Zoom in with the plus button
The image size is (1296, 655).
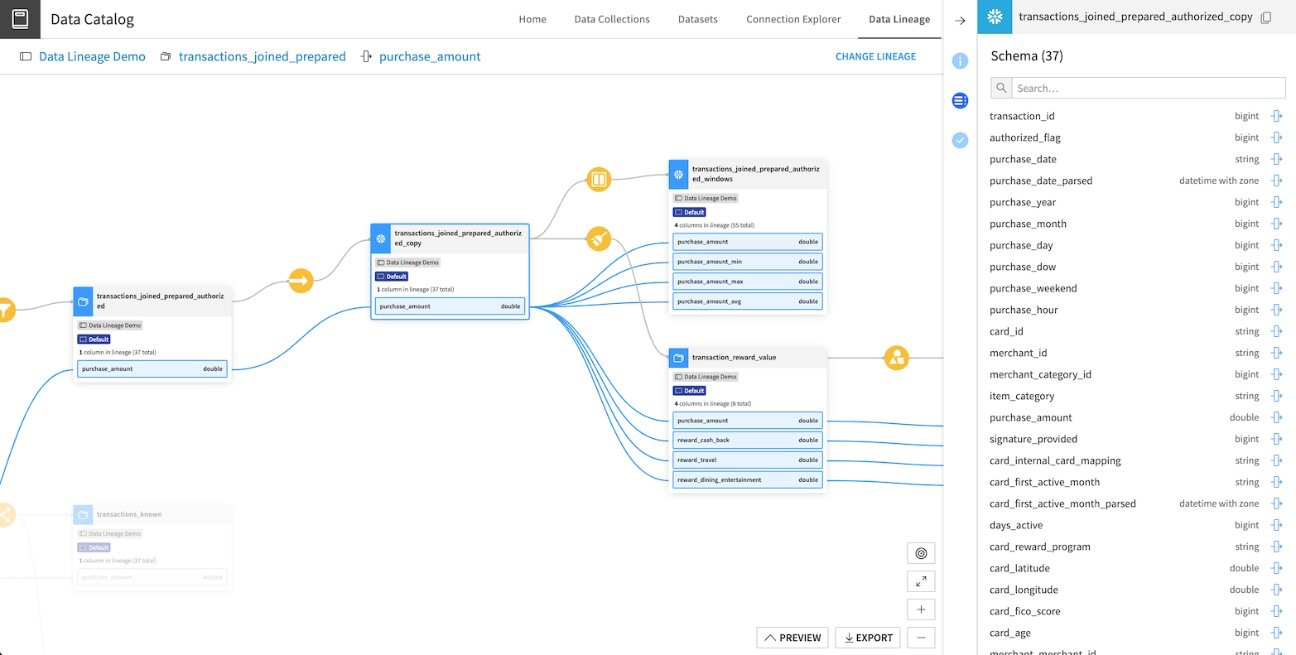click(x=921, y=609)
